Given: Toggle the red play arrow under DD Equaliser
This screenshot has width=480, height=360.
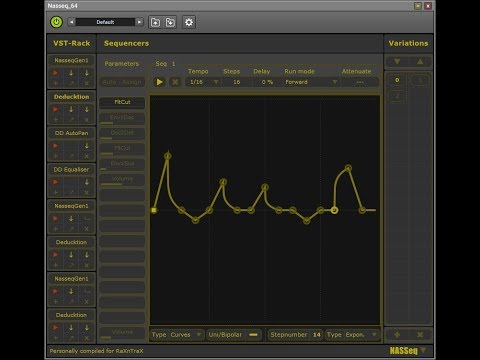Looking at the screenshot, I should (55, 182).
